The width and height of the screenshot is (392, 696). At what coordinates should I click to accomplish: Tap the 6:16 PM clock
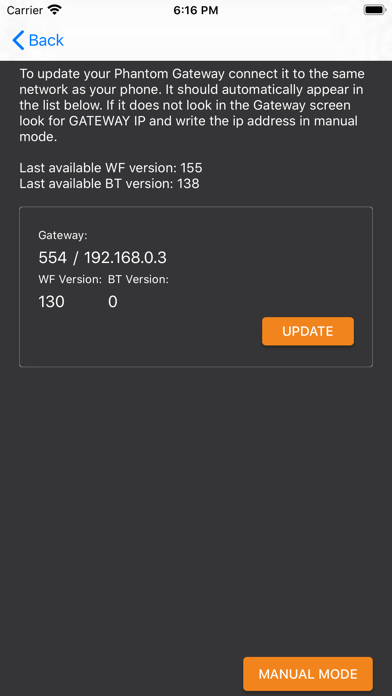point(196,10)
